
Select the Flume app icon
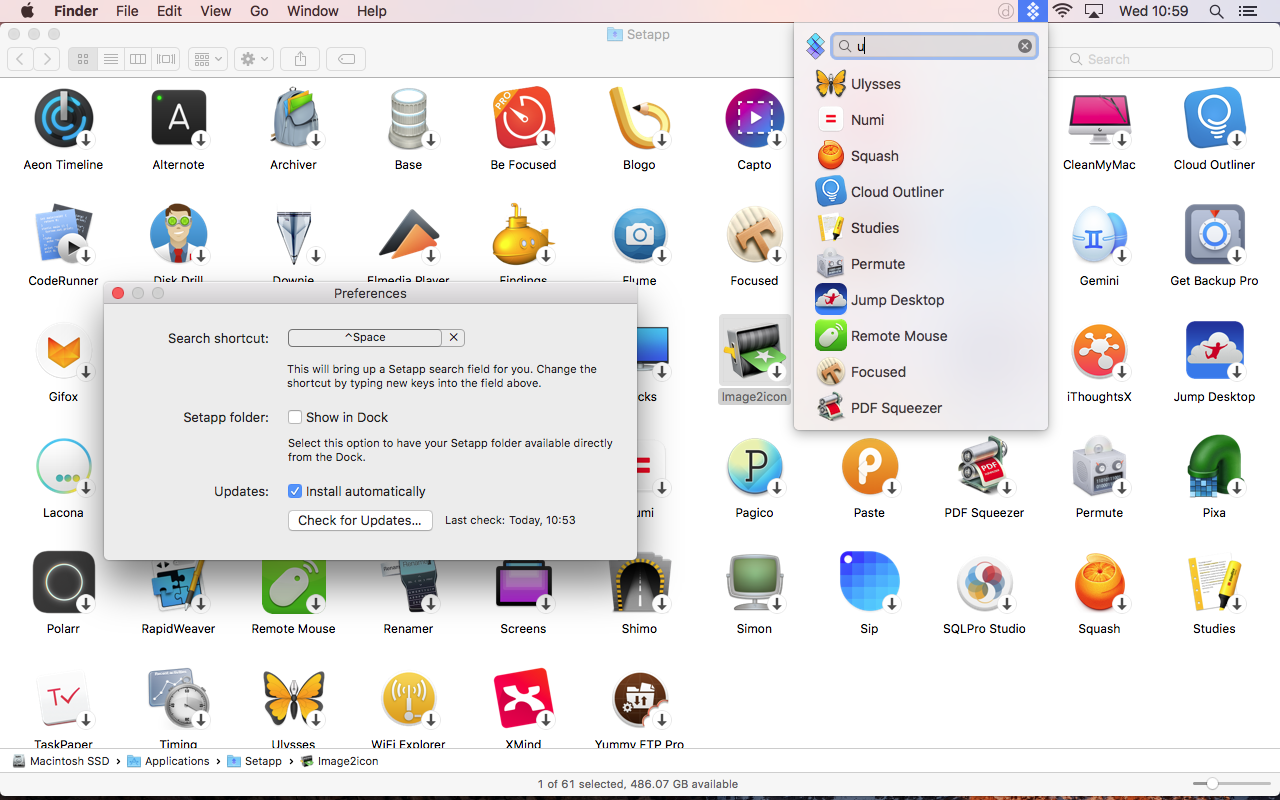639,234
